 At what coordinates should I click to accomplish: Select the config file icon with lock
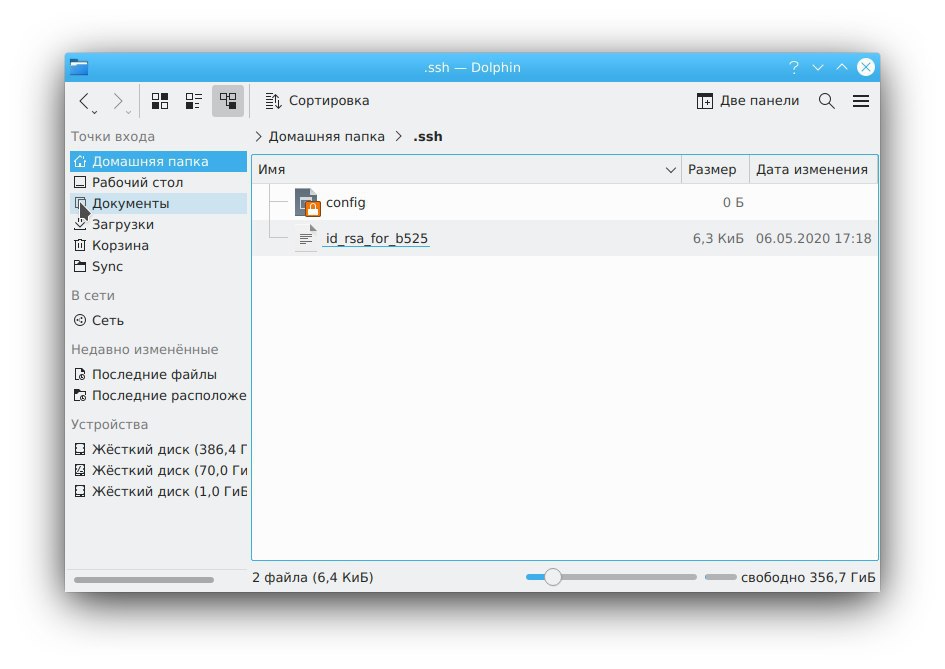click(x=307, y=203)
